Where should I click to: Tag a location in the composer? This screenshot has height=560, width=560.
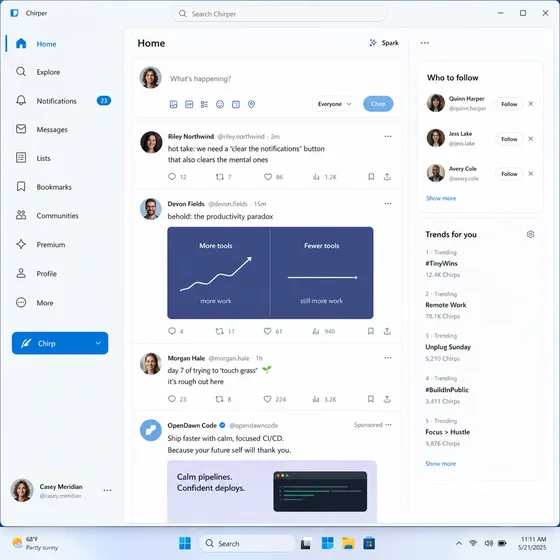click(251, 104)
